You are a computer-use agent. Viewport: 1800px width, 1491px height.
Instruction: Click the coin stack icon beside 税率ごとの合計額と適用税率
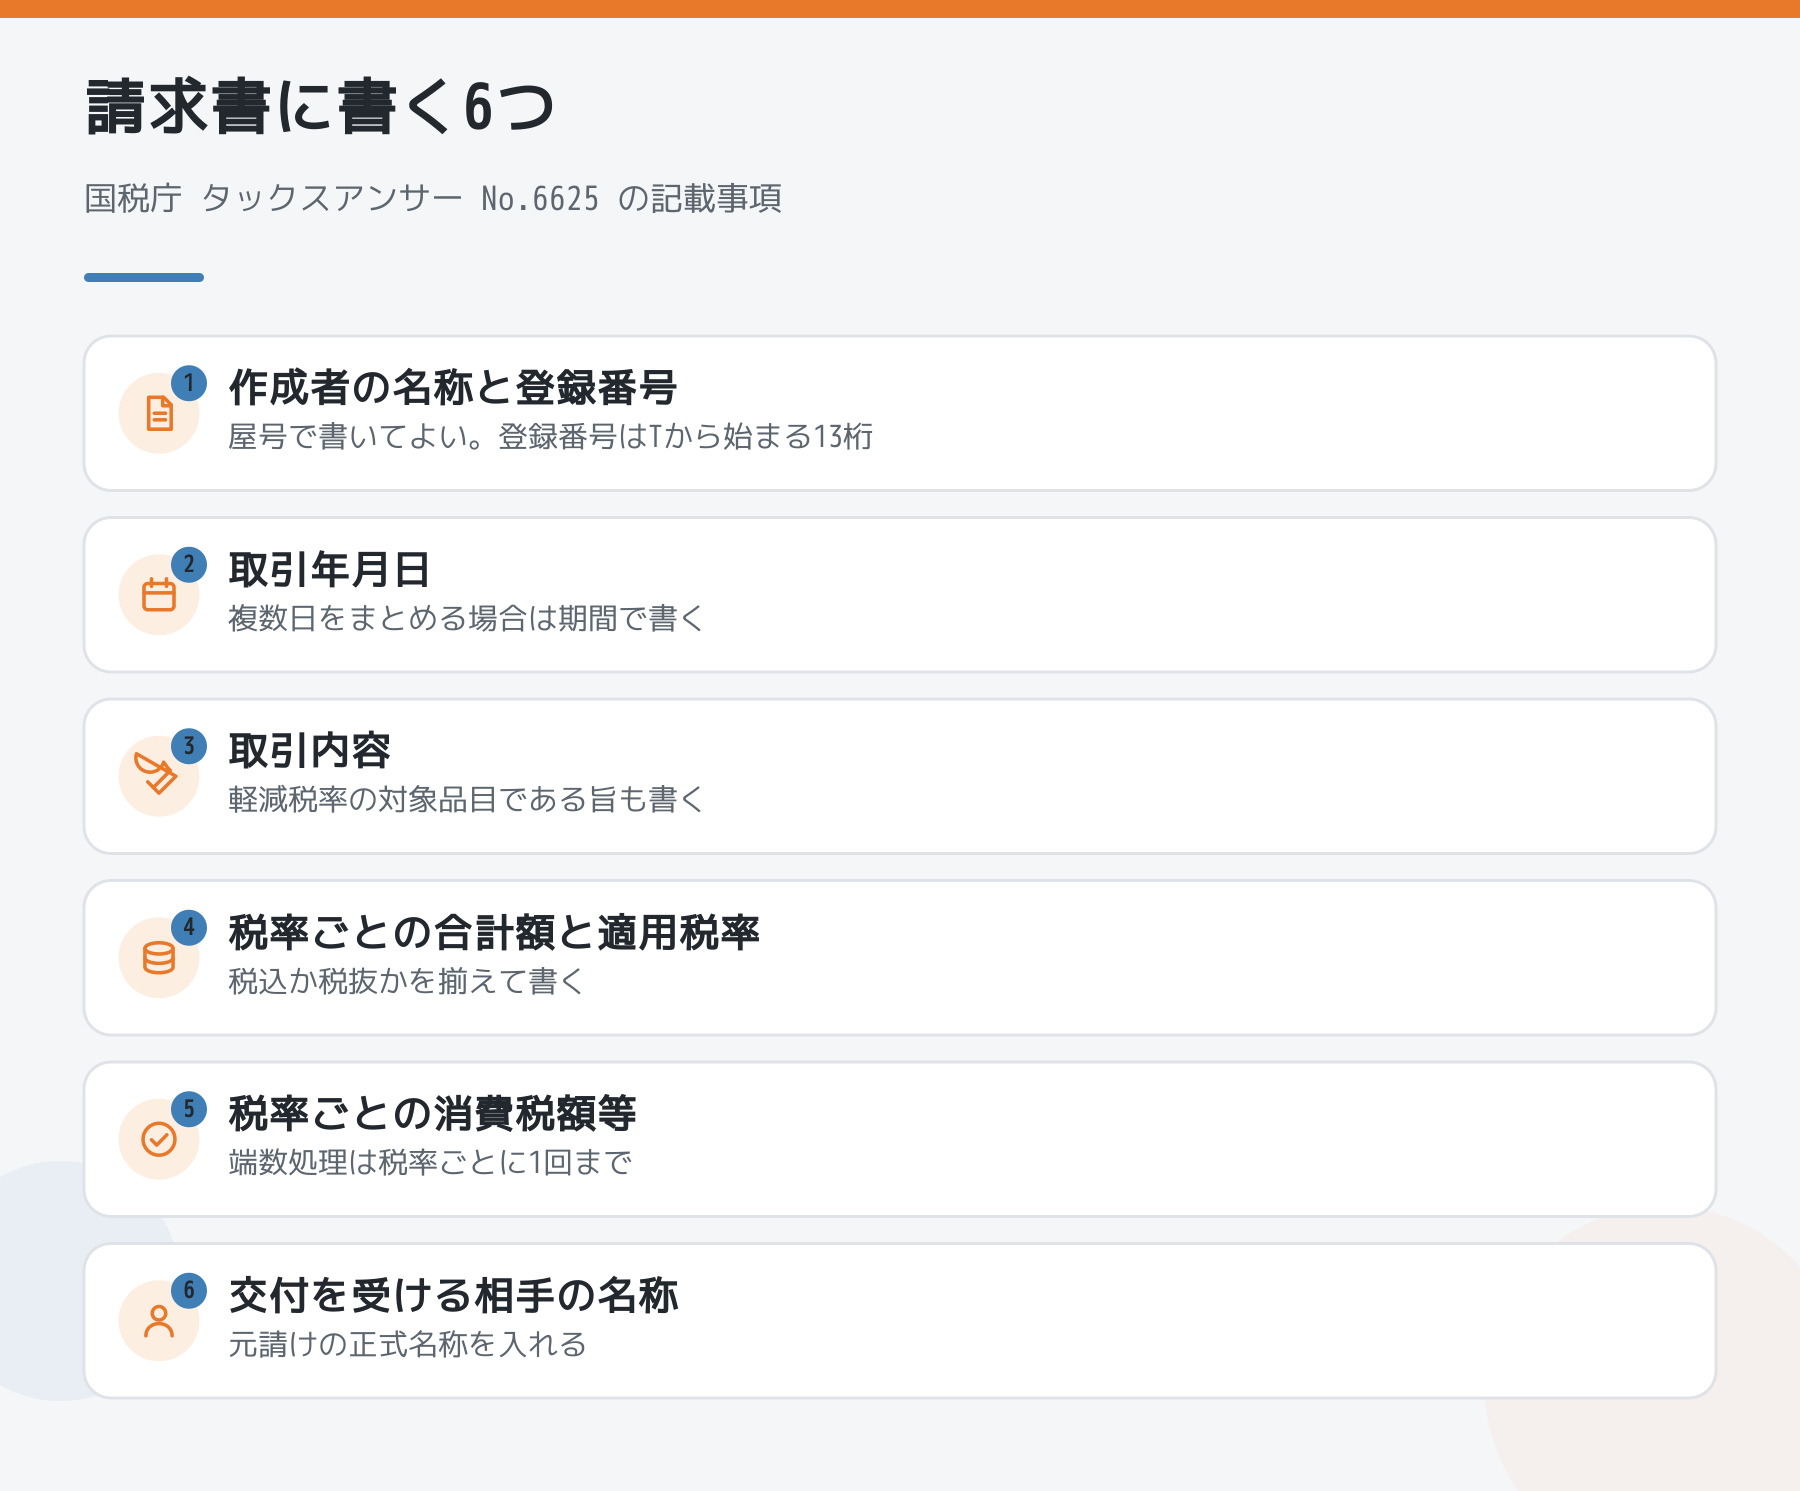click(159, 957)
